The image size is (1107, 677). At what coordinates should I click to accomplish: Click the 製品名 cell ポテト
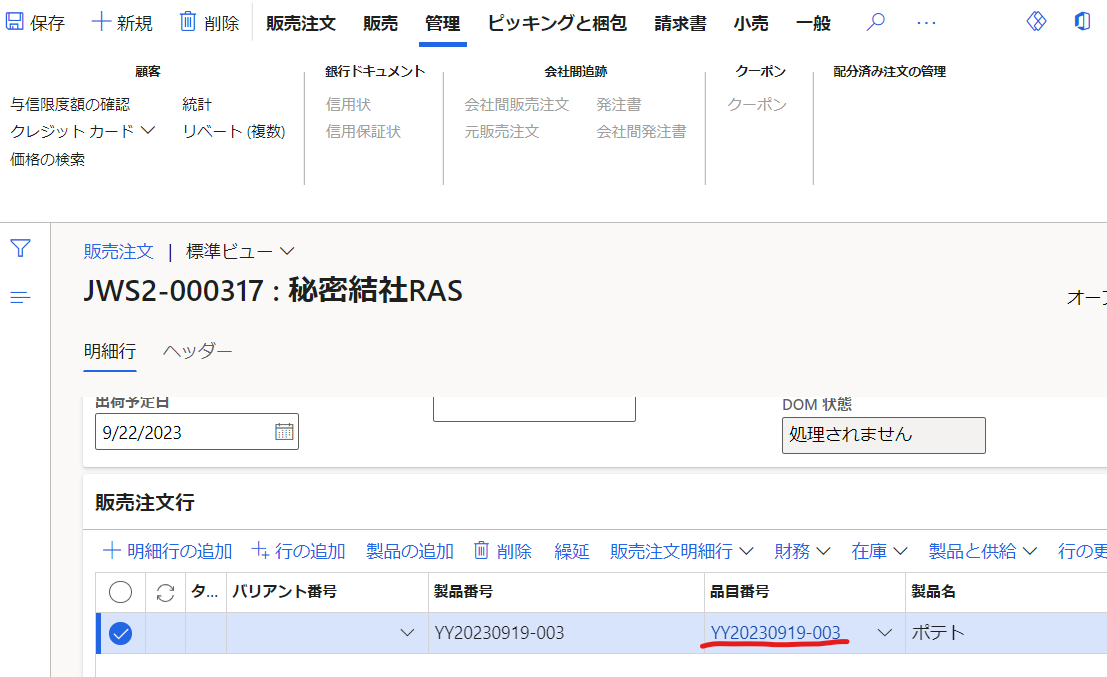coord(938,633)
